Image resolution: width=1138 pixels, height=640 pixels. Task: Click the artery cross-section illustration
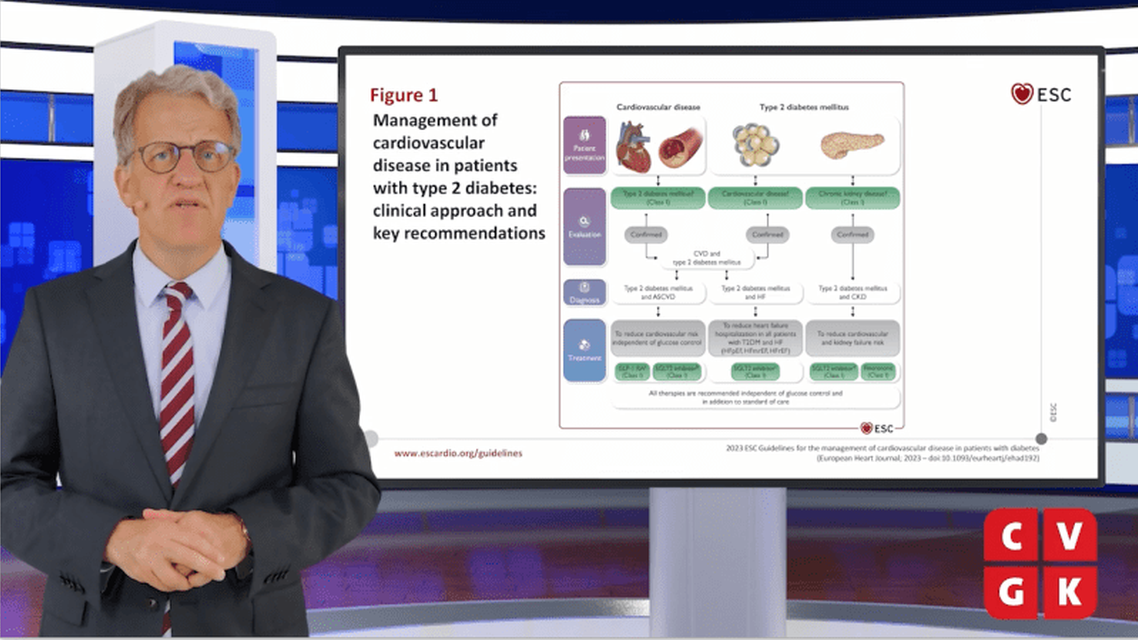(680, 147)
